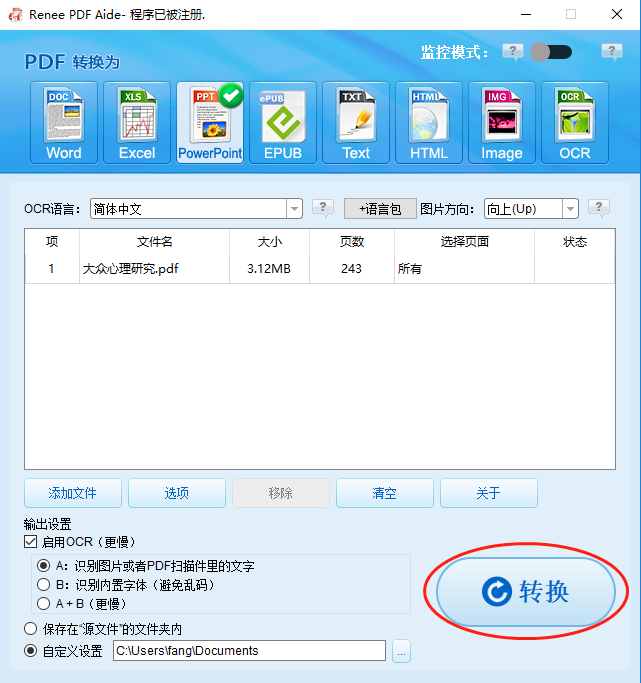This screenshot has height=683, width=641.
Task: Close the Renee PDF Aide window
Action: click(617, 14)
